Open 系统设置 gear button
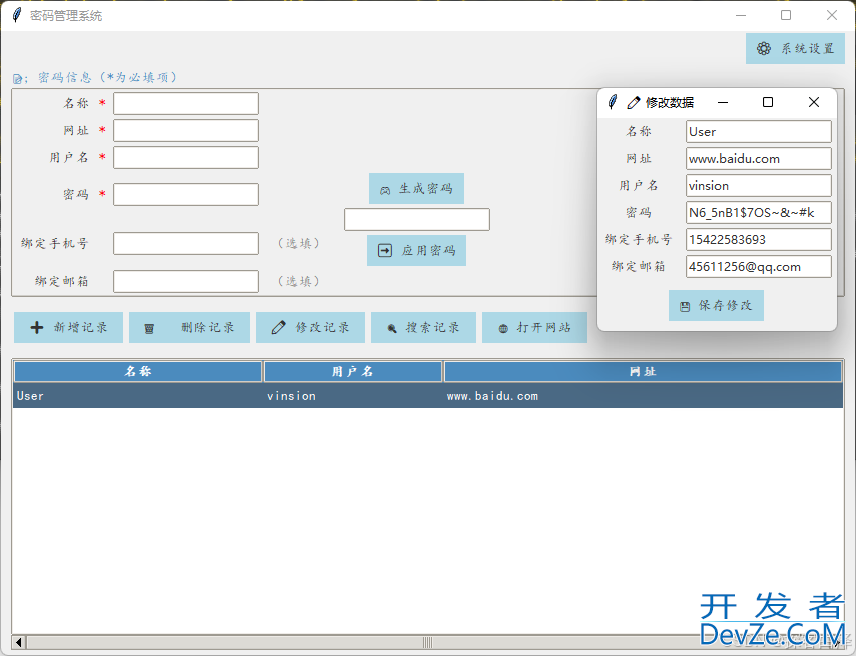 point(795,49)
